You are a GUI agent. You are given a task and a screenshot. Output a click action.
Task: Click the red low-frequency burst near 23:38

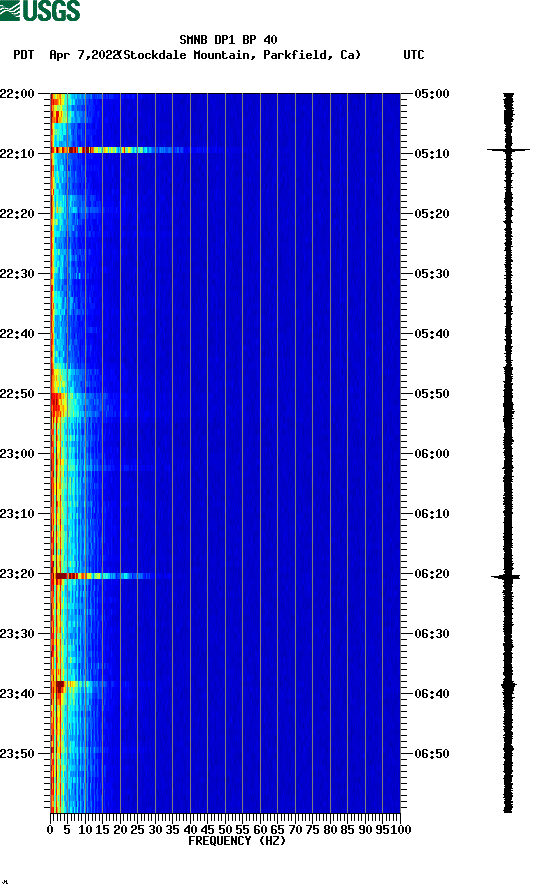[59, 687]
